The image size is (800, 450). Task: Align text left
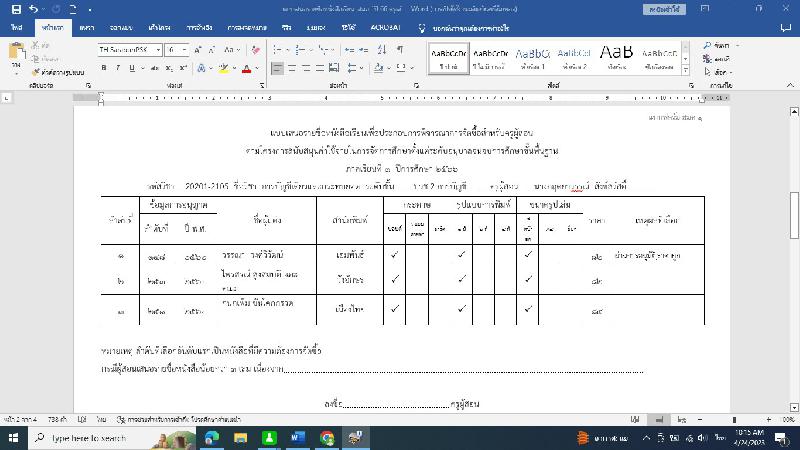pos(277,68)
